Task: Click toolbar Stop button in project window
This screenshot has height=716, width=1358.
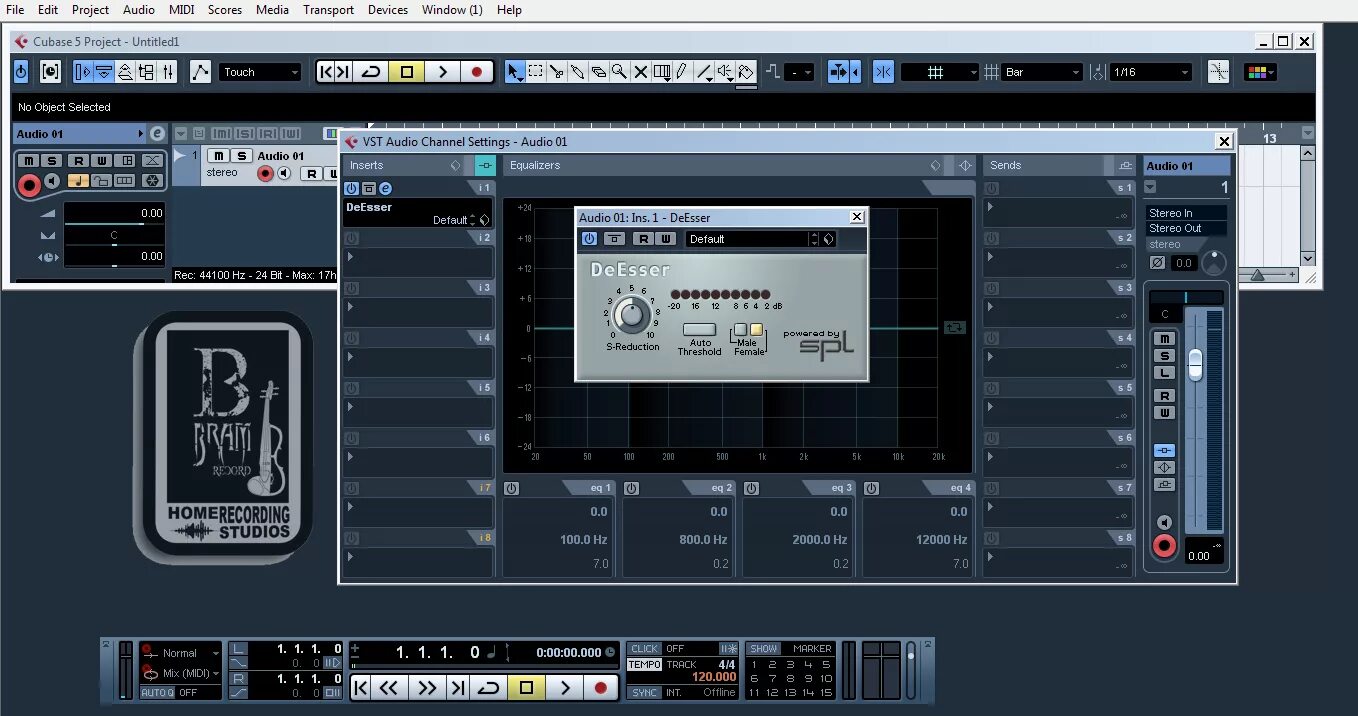Action: click(x=406, y=72)
